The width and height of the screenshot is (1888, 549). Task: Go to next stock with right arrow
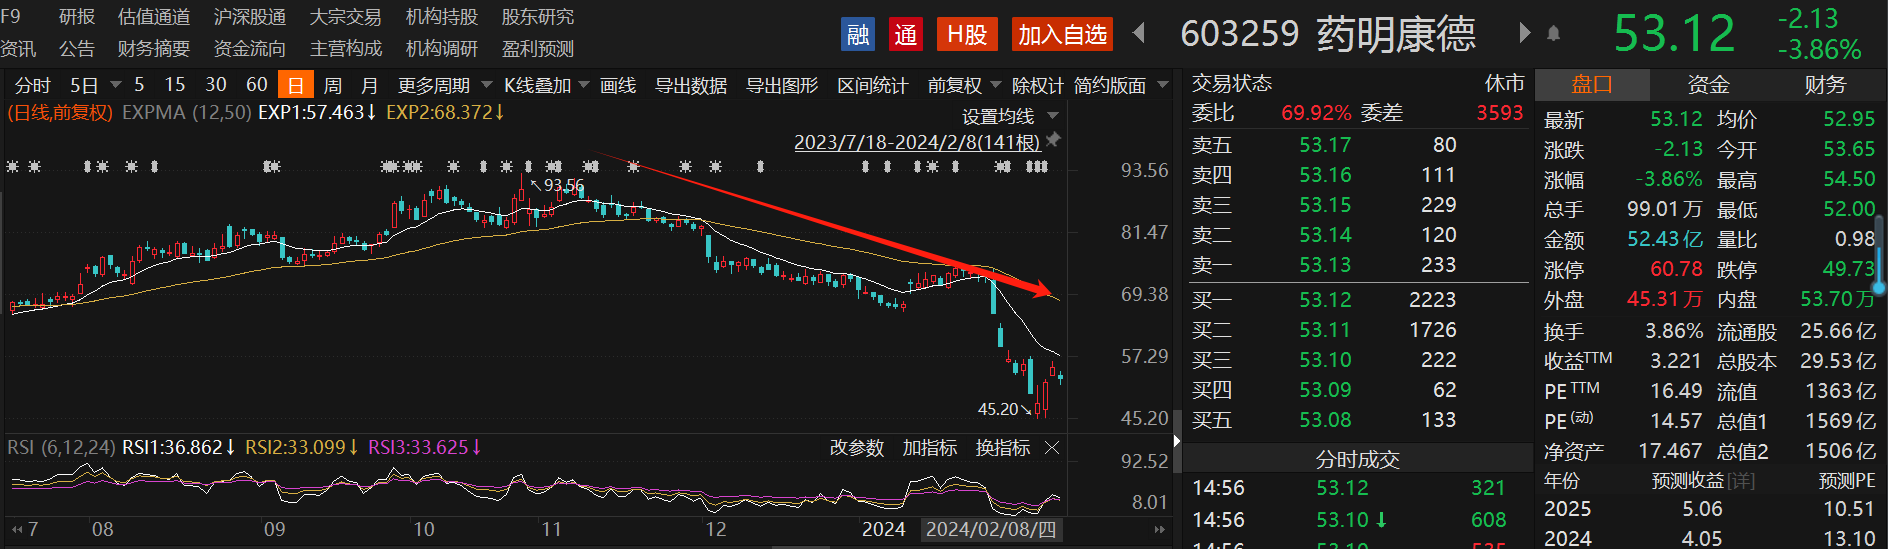pos(1524,33)
